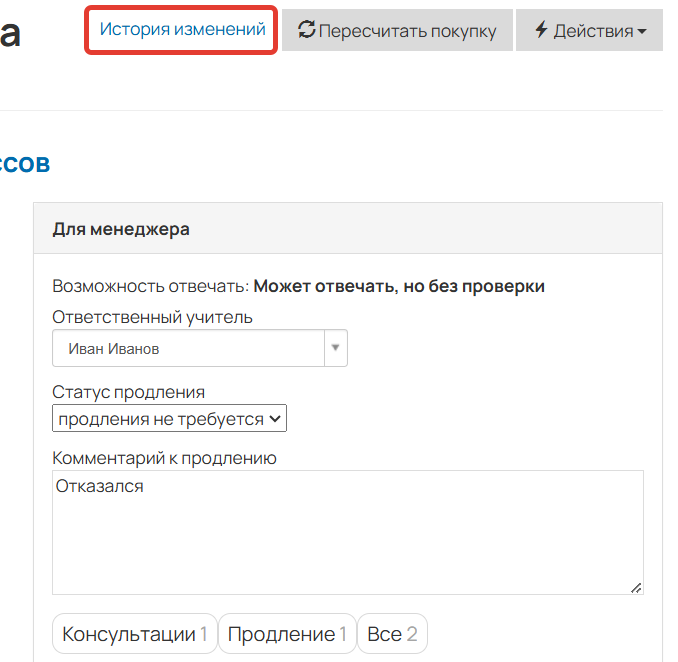Click Пересчитать покупку button
678x662 pixels.
(397, 30)
